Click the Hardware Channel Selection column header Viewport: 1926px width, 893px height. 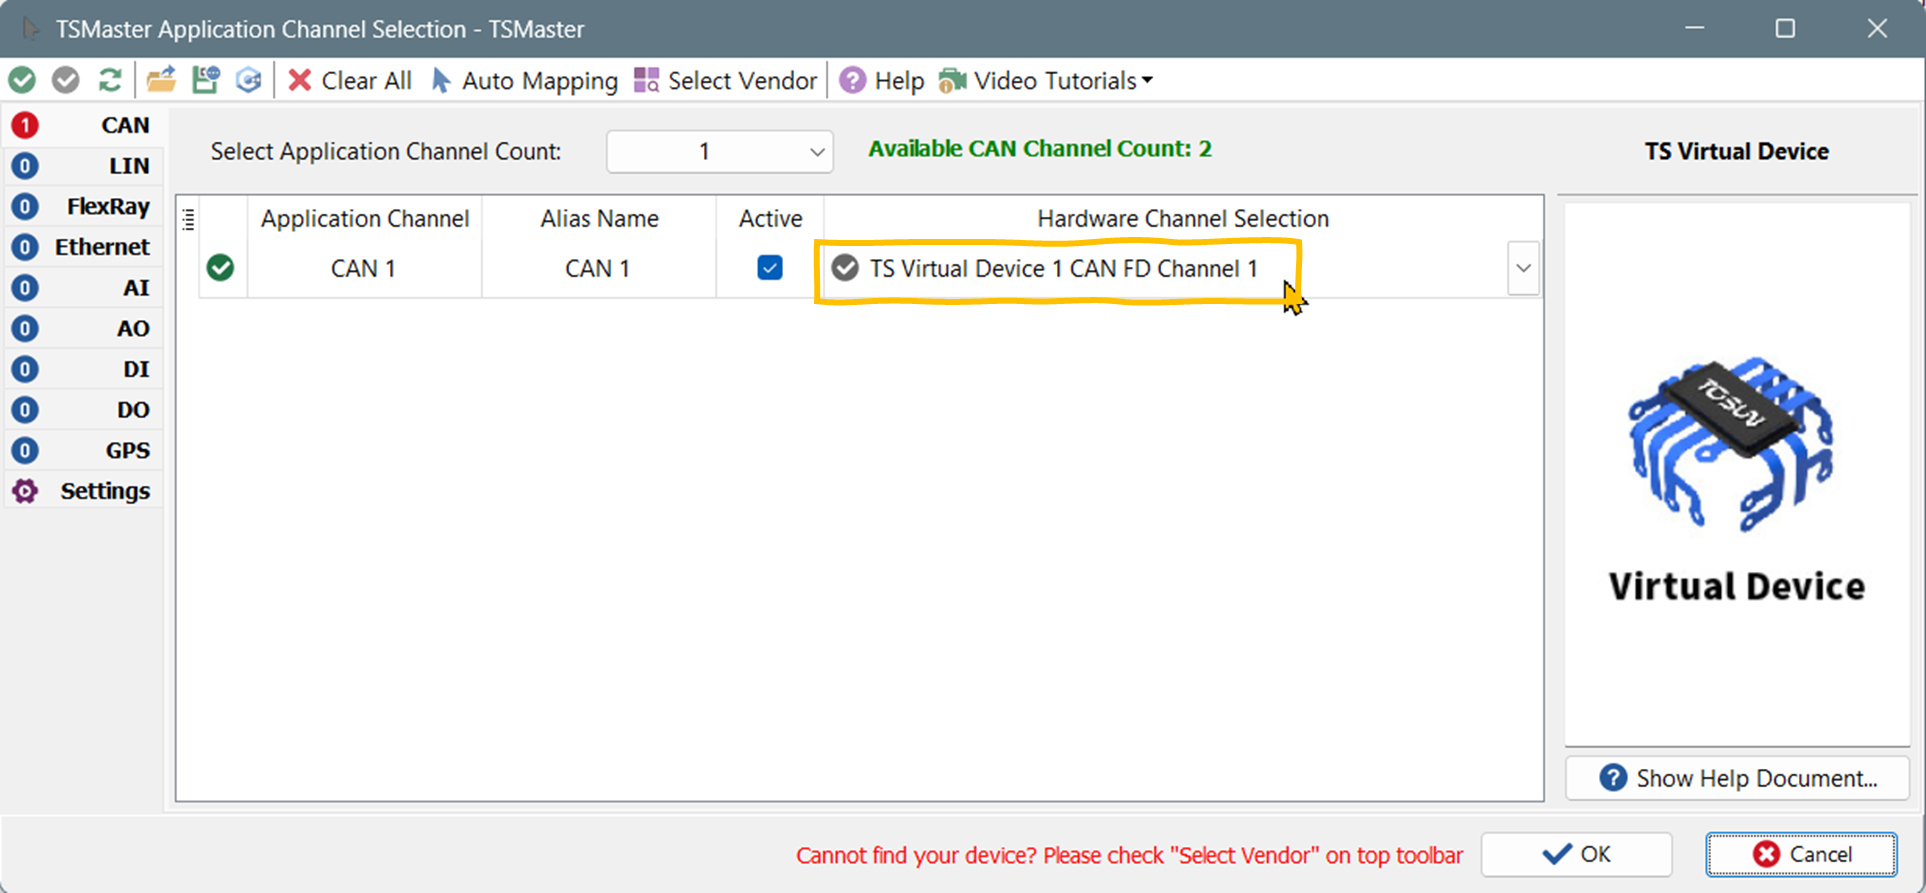tap(1183, 219)
